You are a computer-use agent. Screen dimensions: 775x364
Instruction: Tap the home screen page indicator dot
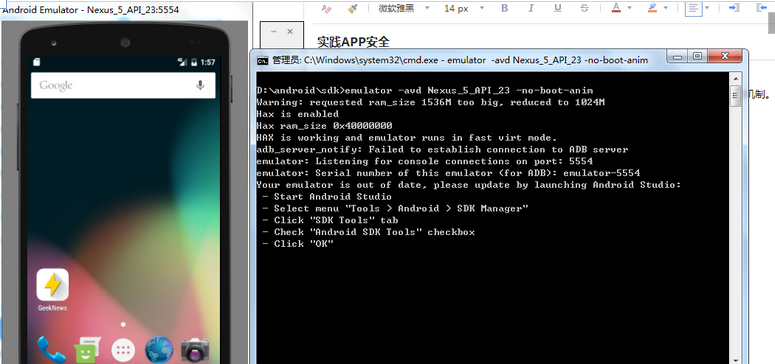(123, 324)
